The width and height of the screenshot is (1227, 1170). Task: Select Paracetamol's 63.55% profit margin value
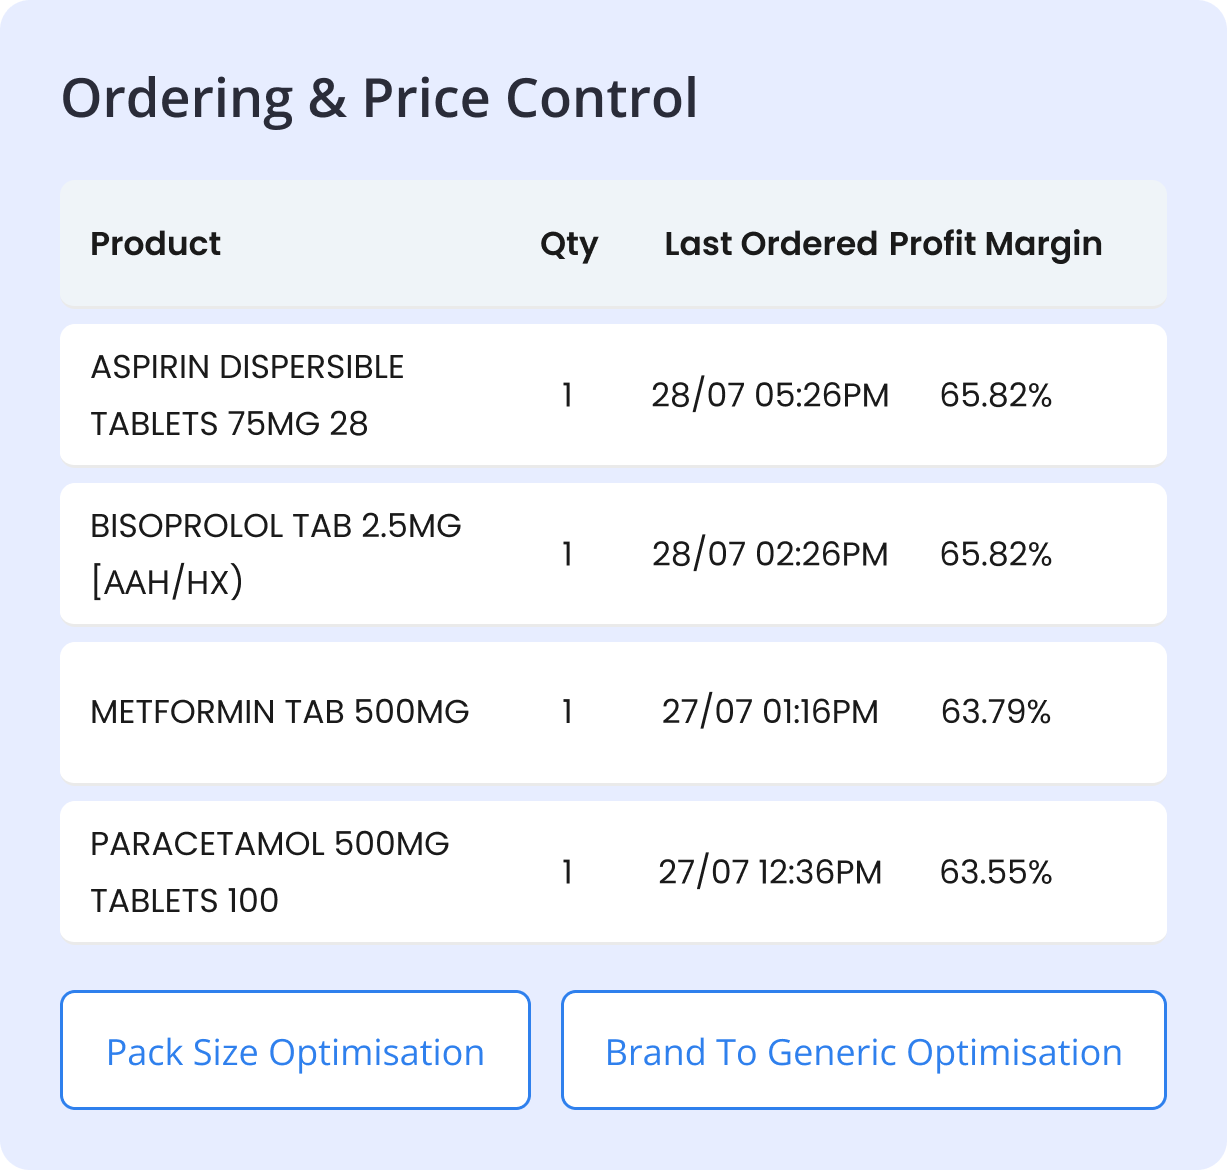point(996,872)
